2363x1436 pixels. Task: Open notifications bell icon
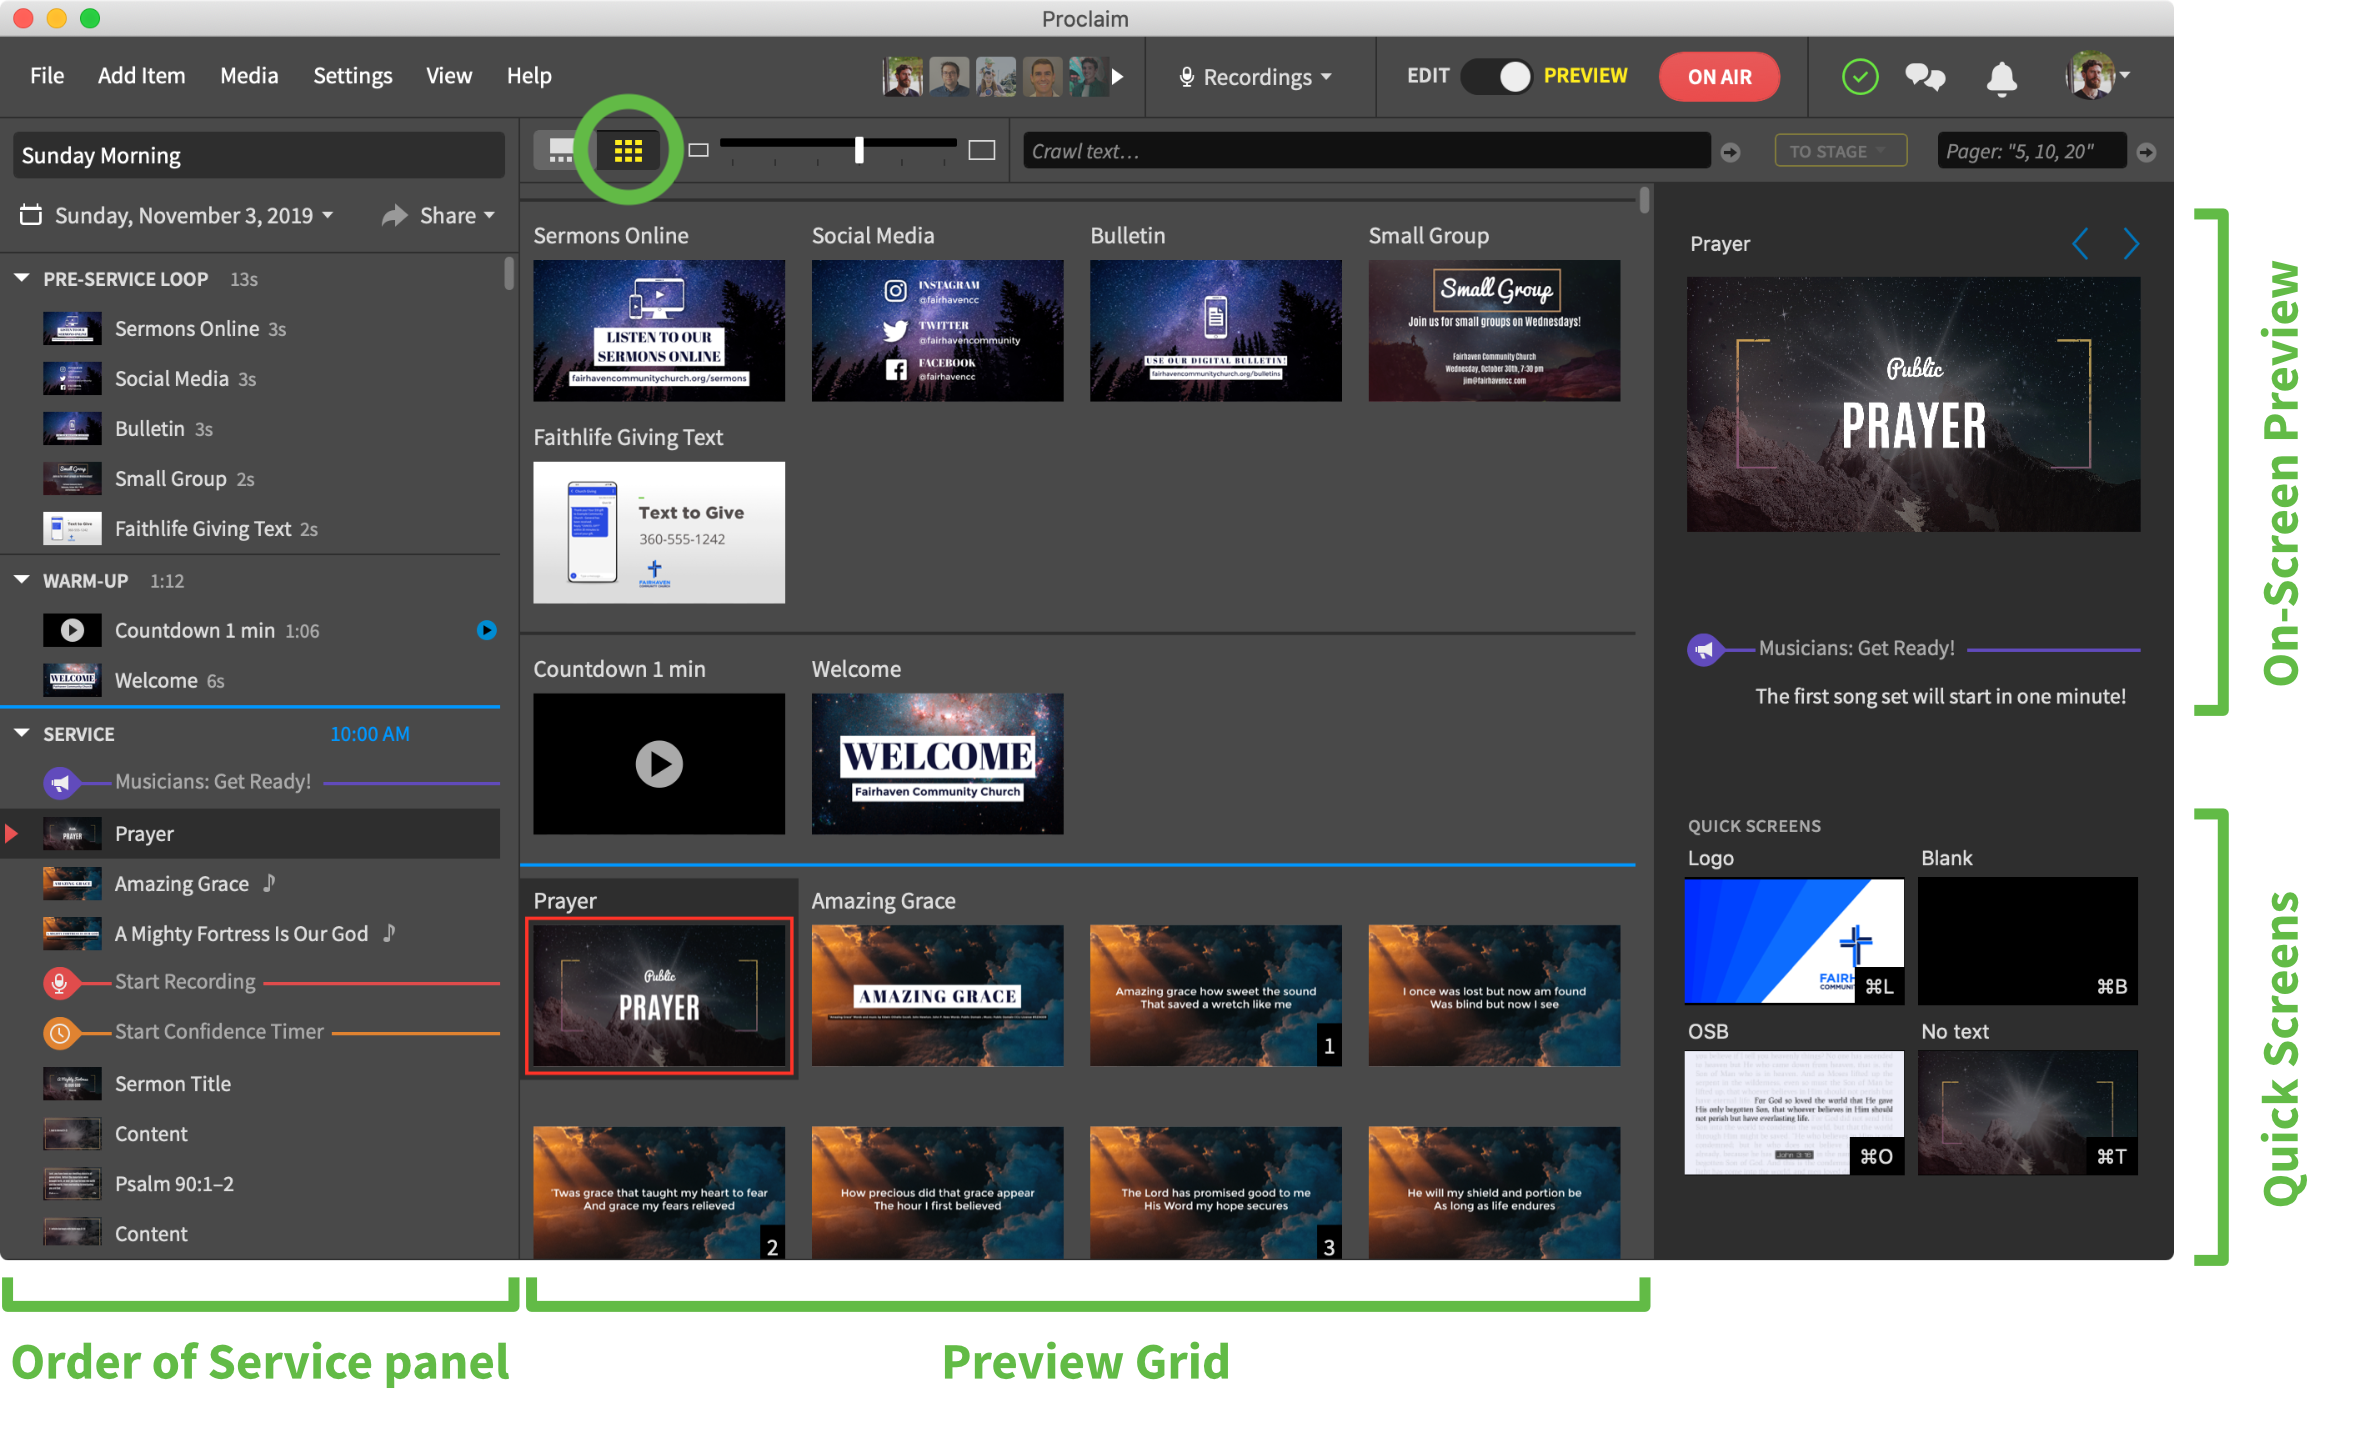(2001, 77)
